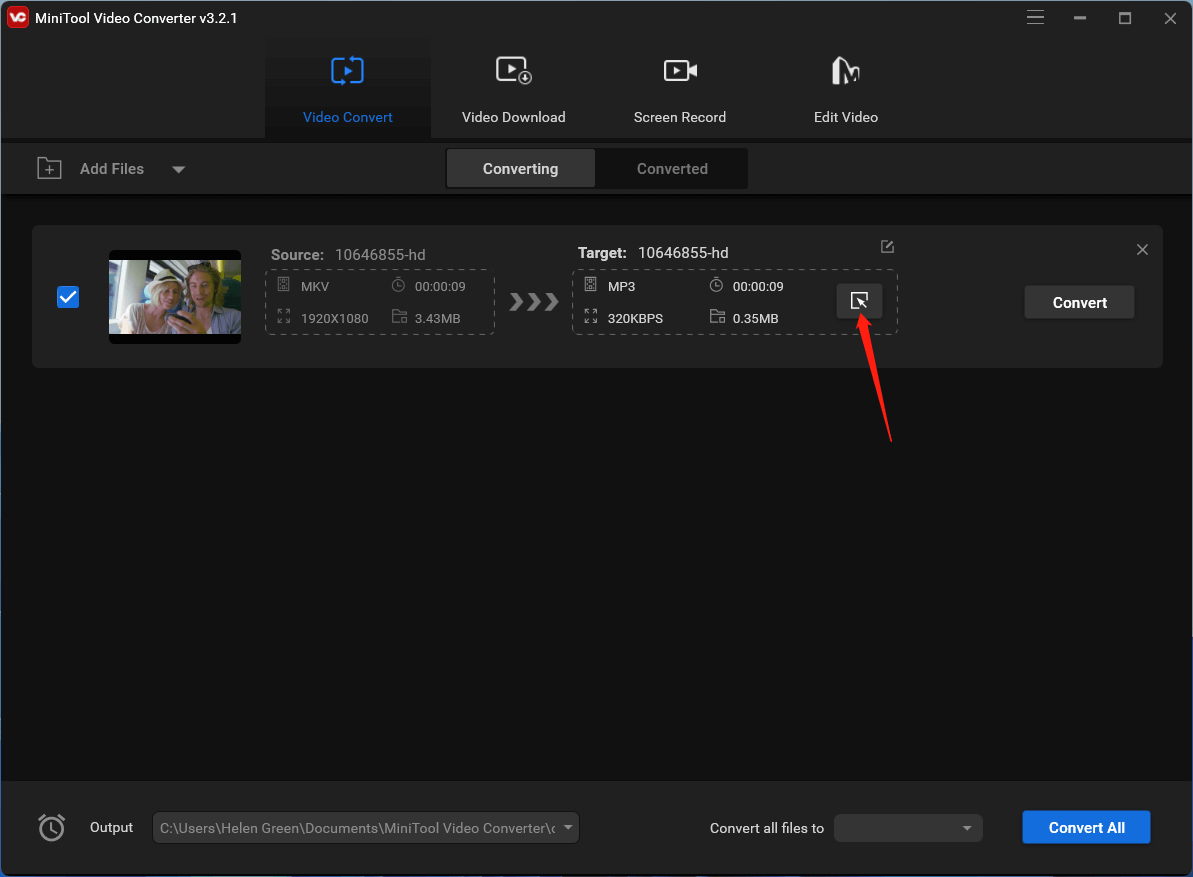Click the target format MP3 text
Viewport: 1193px width, 877px height.
tap(622, 287)
